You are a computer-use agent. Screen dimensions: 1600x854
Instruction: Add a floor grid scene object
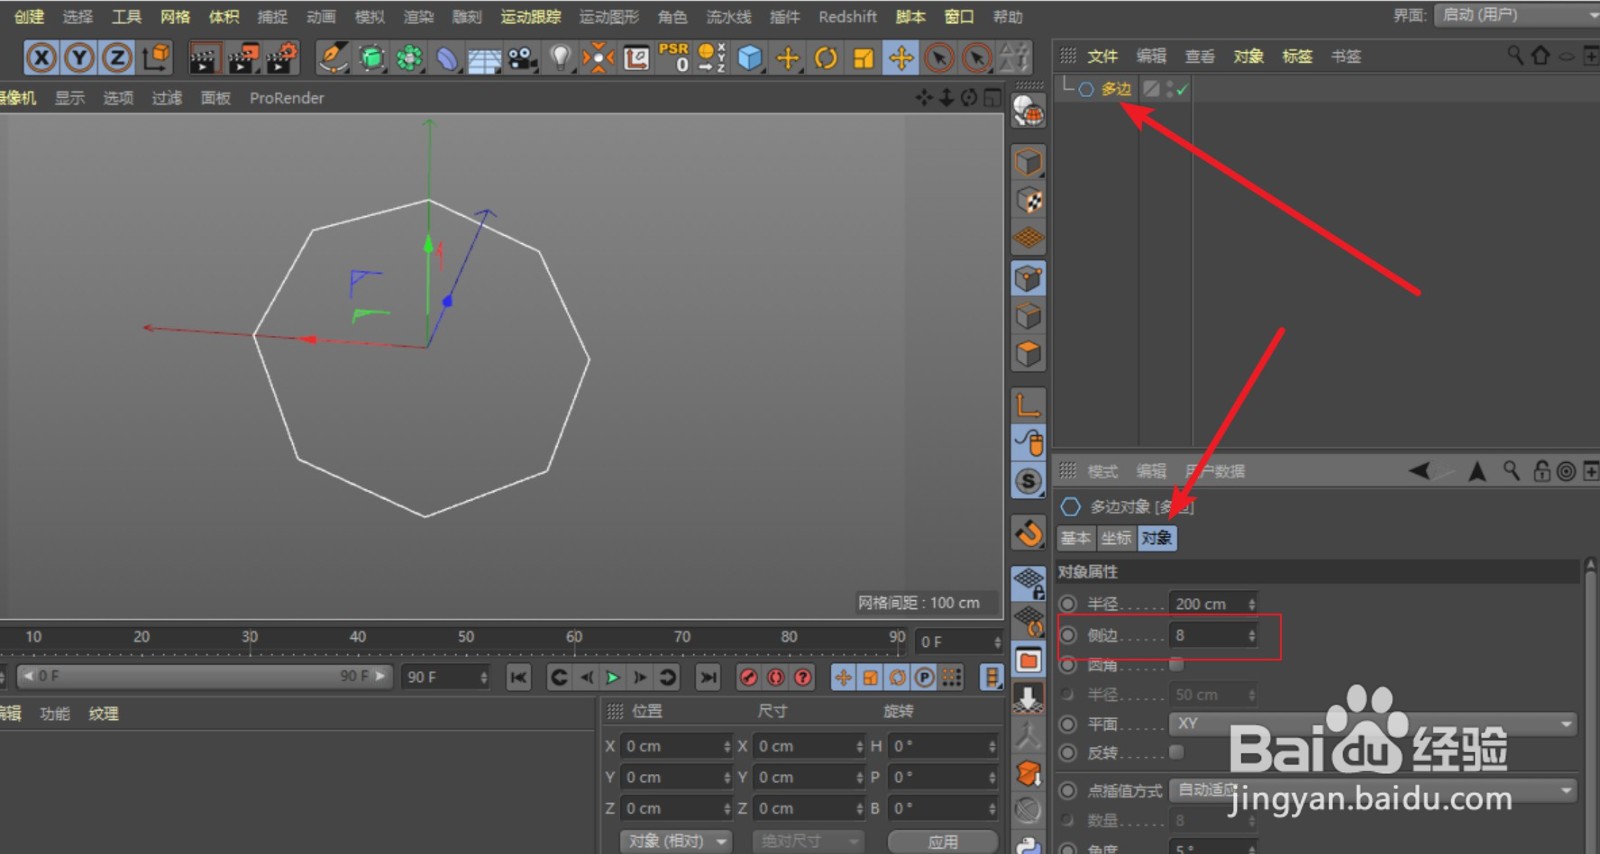[x=485, y=59]
